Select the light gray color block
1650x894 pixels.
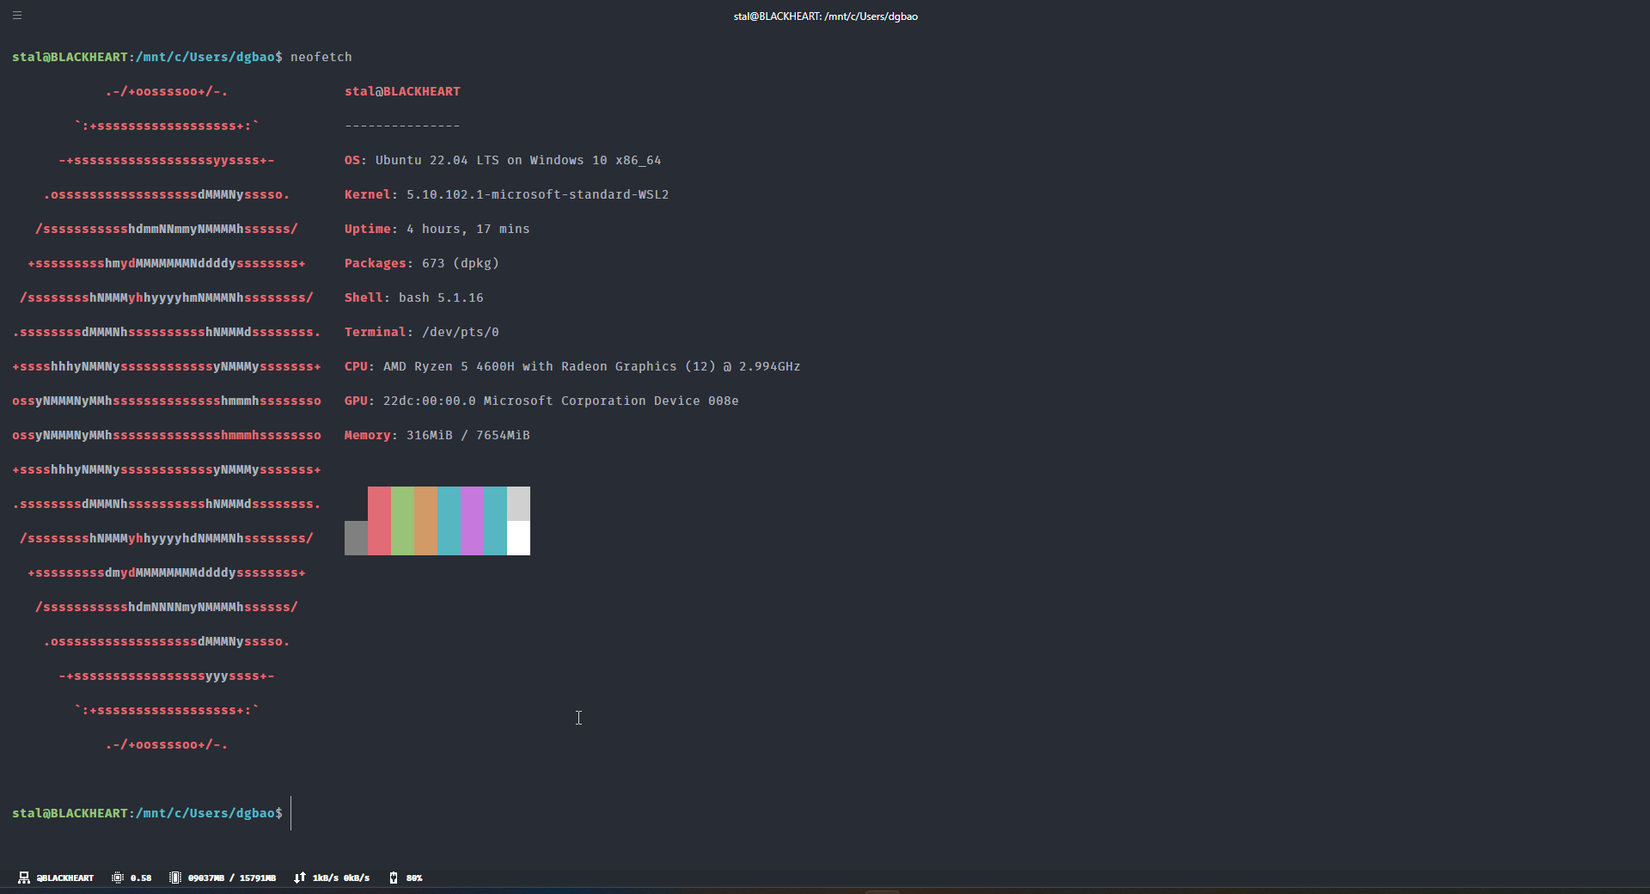(x=518, y=504)
